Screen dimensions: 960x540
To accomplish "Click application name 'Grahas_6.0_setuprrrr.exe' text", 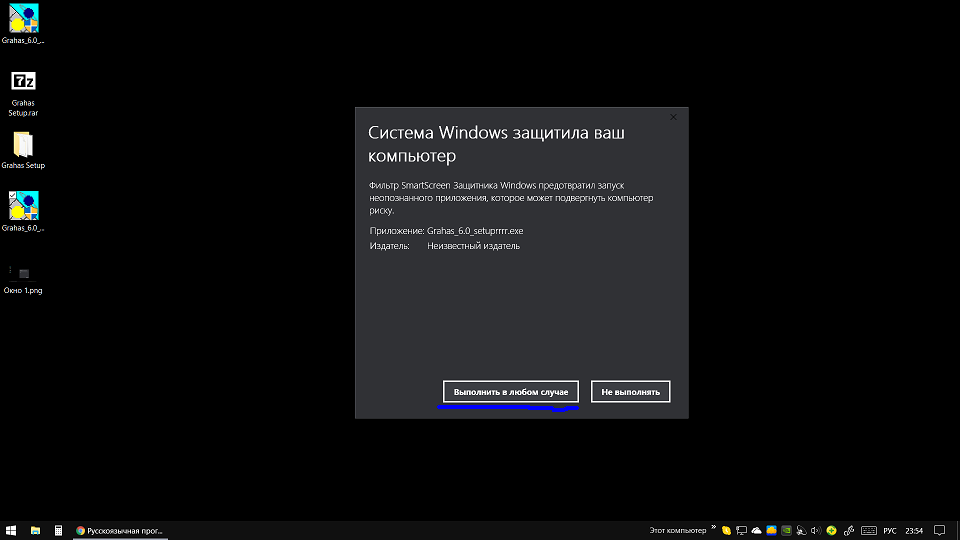I will (475, 231).
